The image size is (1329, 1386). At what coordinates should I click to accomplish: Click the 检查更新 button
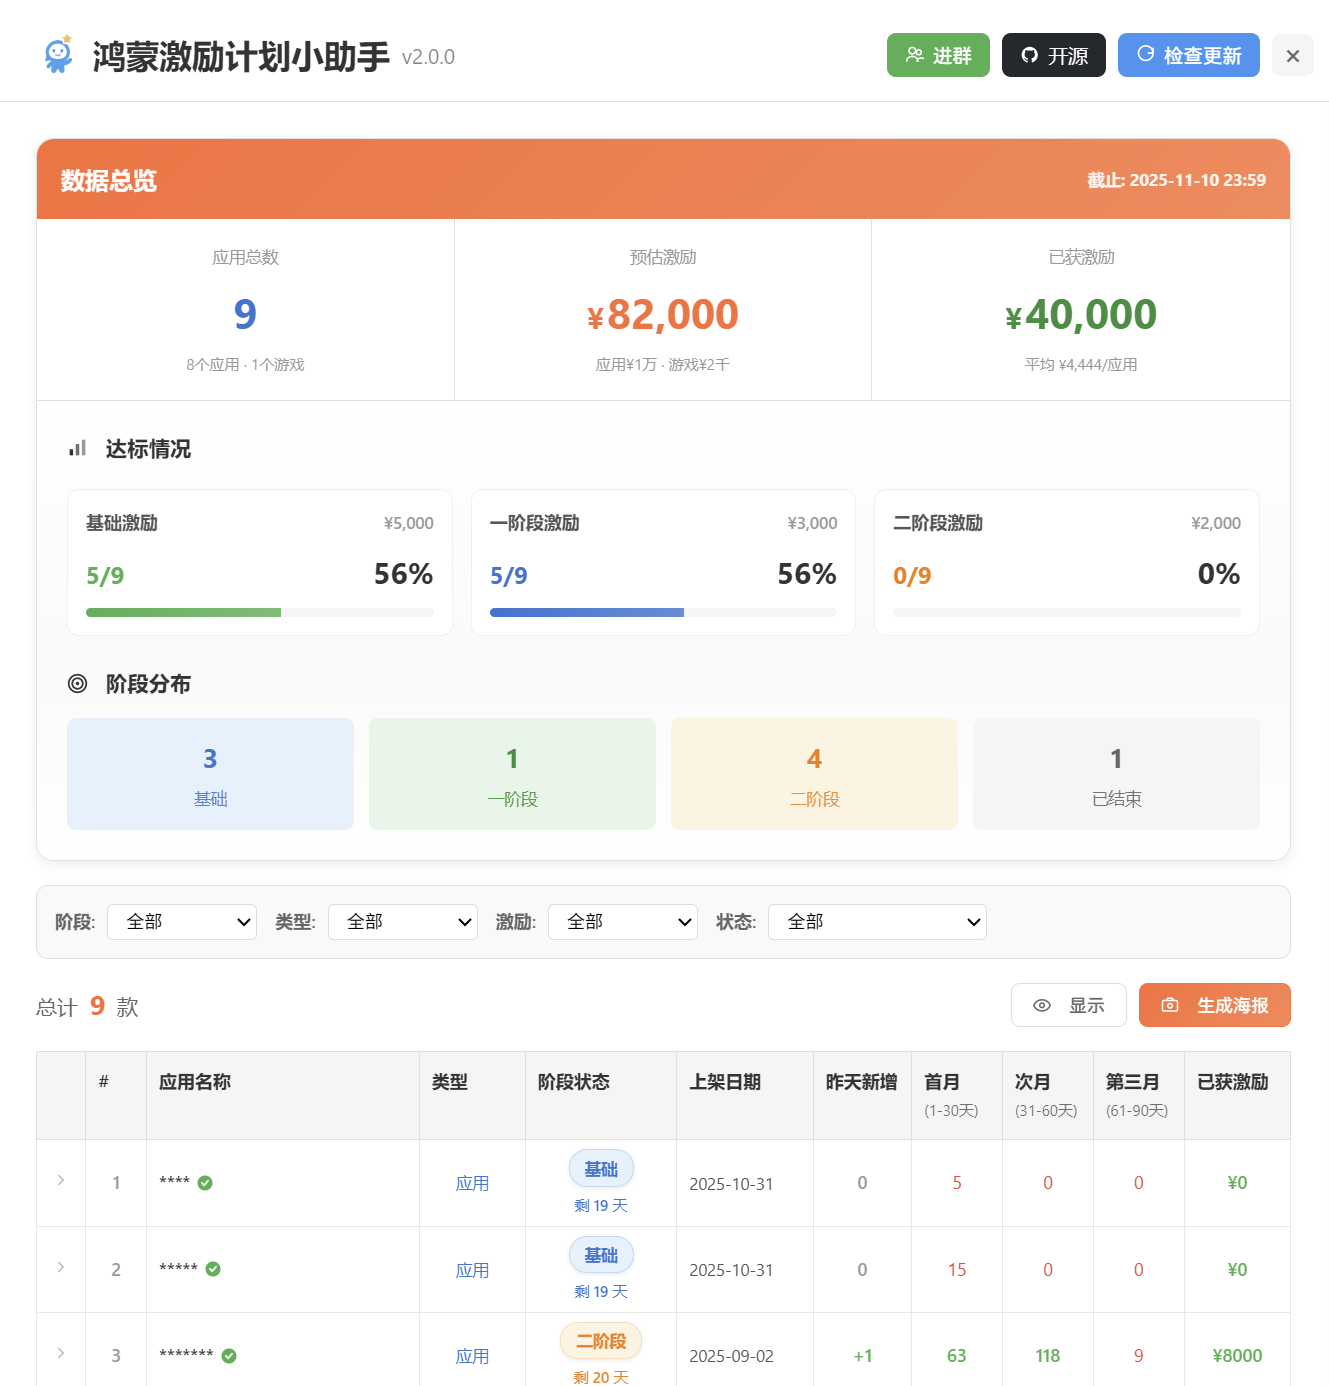tap(1188, 55)
